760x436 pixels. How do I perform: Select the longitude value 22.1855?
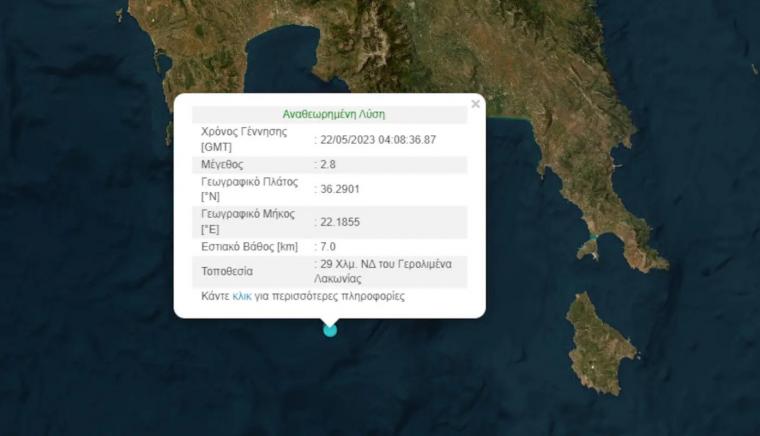point(340,222)
